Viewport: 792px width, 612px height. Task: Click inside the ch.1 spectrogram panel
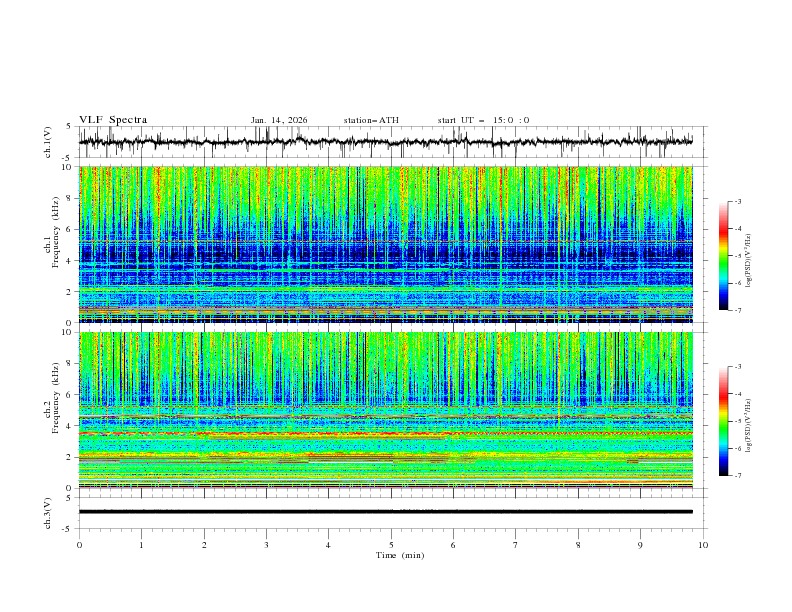(386, 244)
